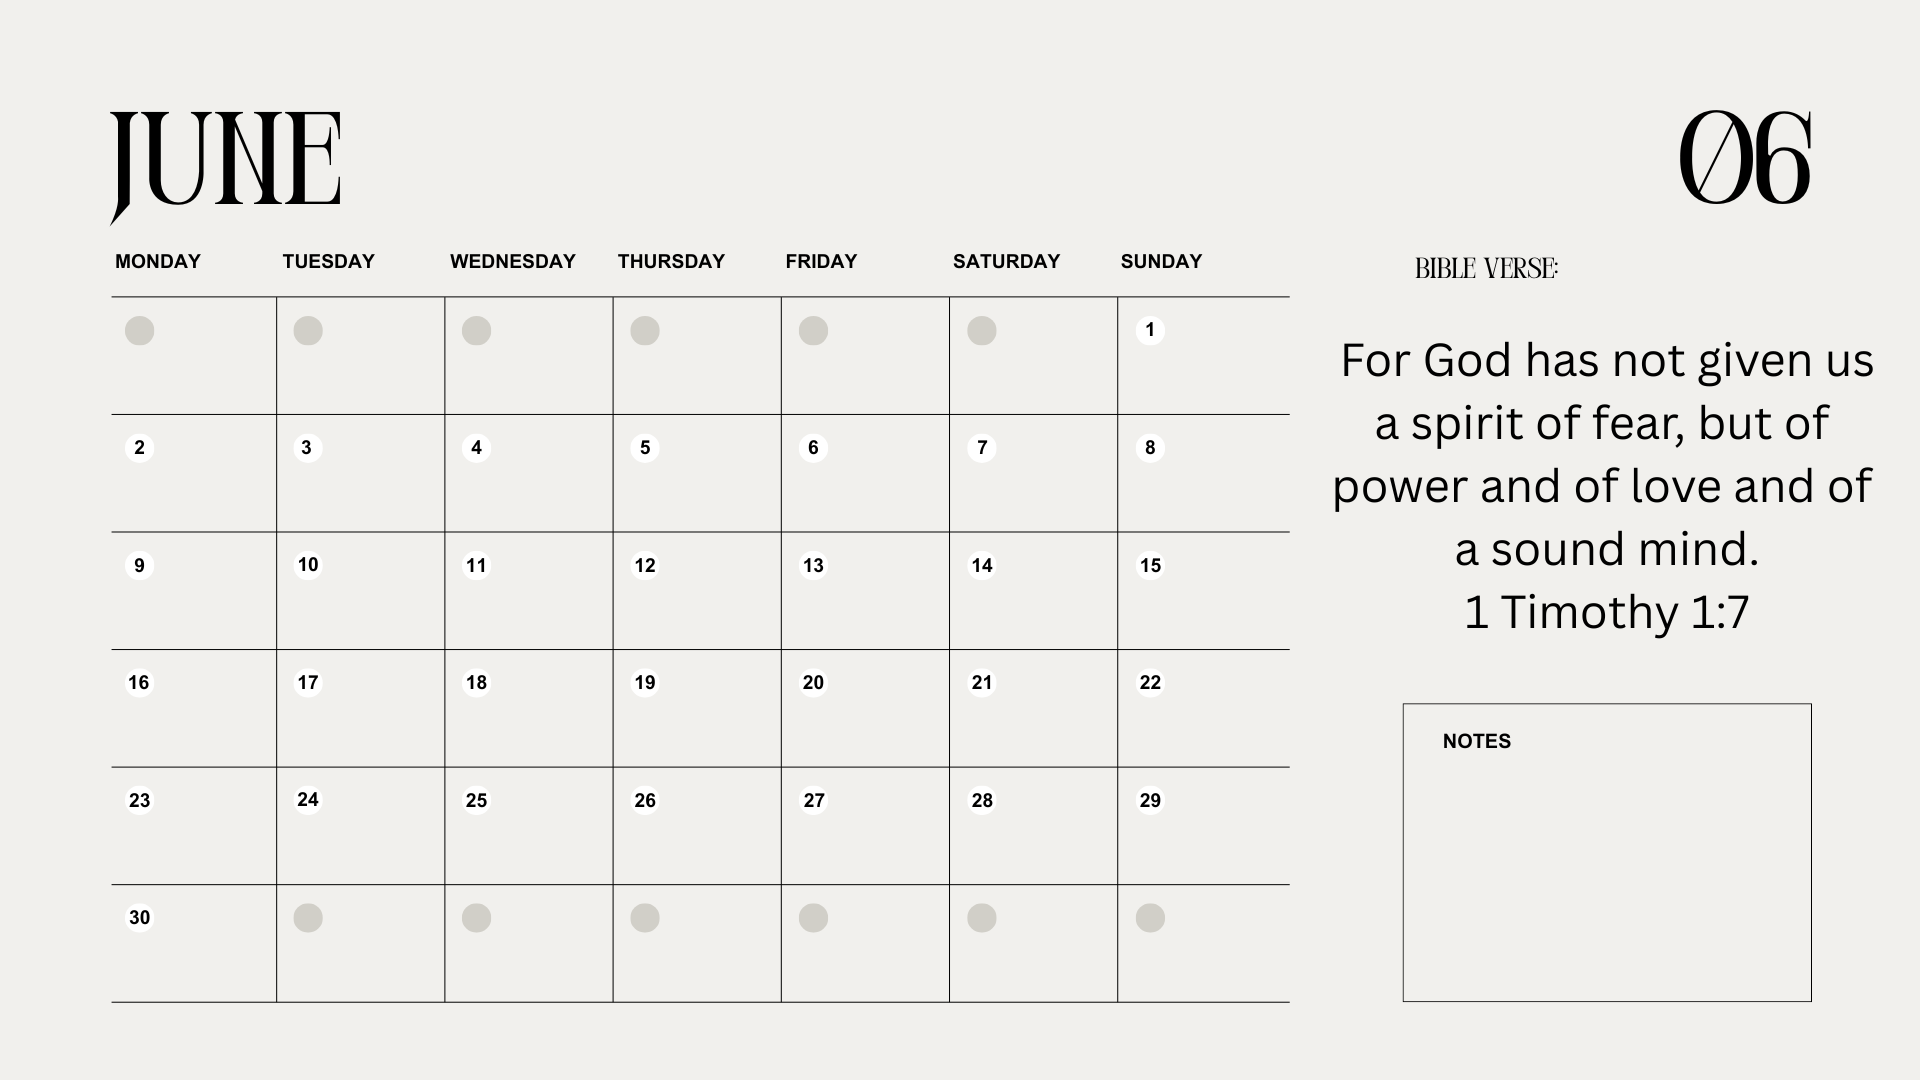
Task: Click the gray dot in first Monday cell
Action: click(x=139, y=330)
